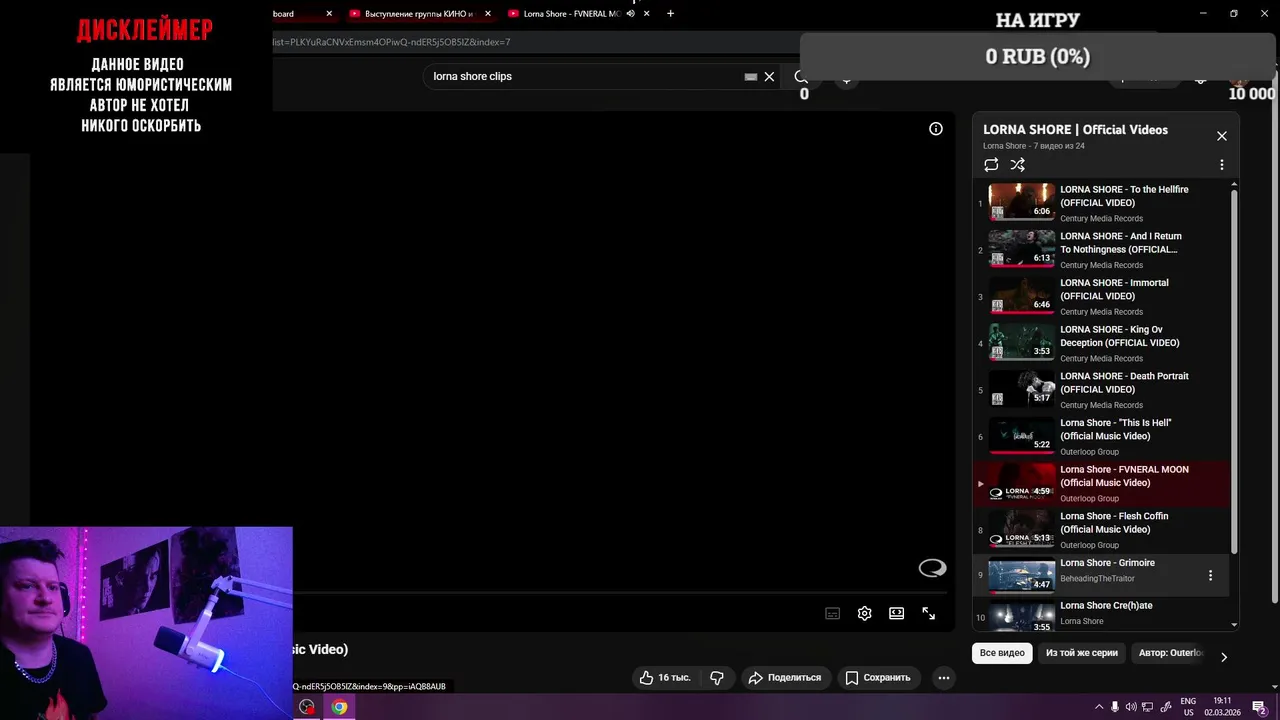Open the playlist three-dot options menu
The height and width of the screenshot is (720, 1280).
(1221, 165)
